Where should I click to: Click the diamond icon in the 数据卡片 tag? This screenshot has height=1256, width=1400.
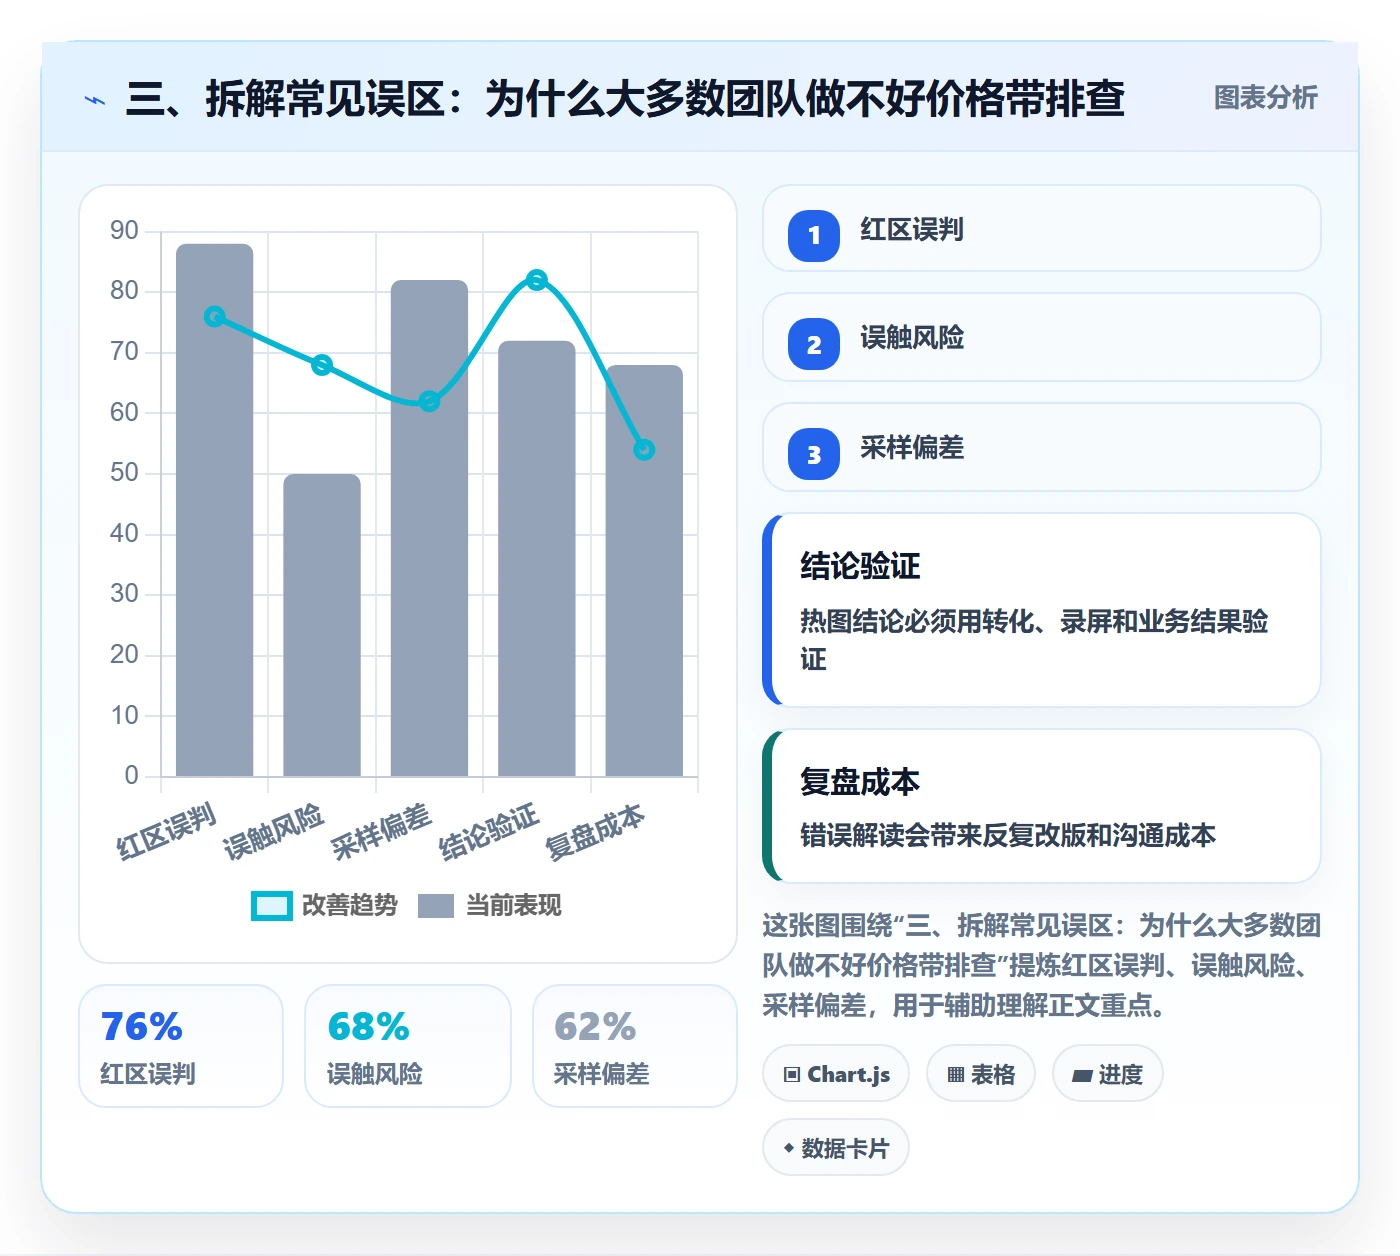pyautogui.click(x=789, y=1148)
